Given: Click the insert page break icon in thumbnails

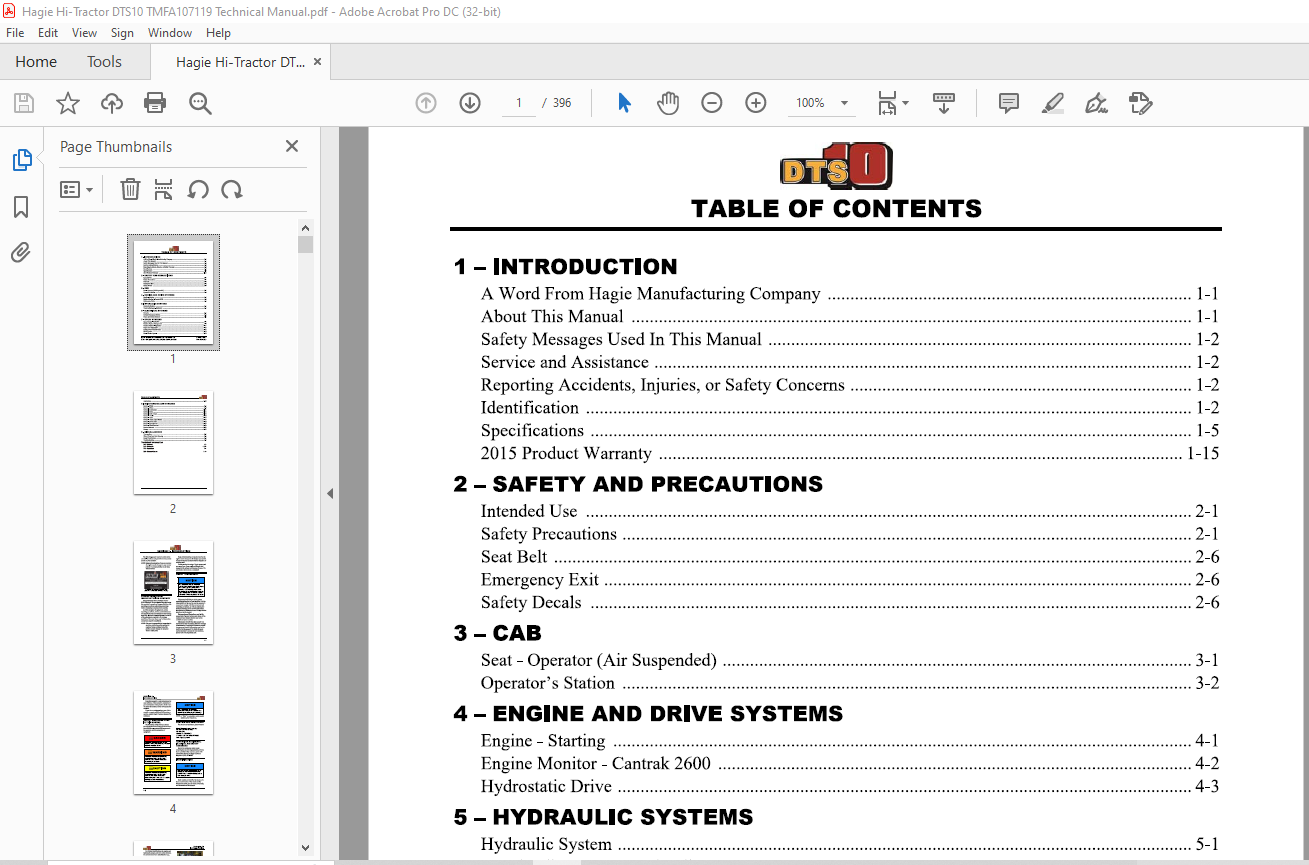Looking at the screenshot, I should 164,189.
